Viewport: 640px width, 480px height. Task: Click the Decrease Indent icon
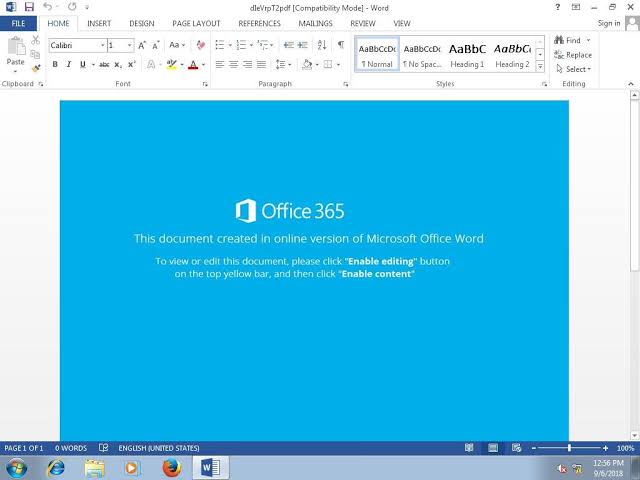(289, 45)
